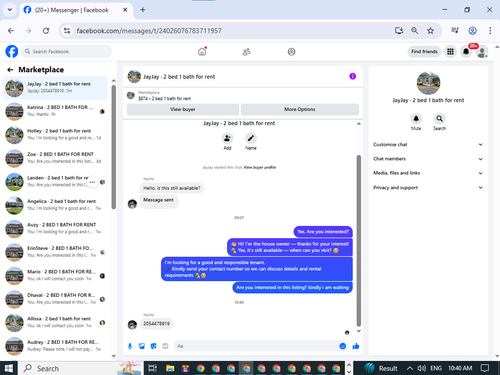Show hidden system tray icons chevron

coord(410,368)
